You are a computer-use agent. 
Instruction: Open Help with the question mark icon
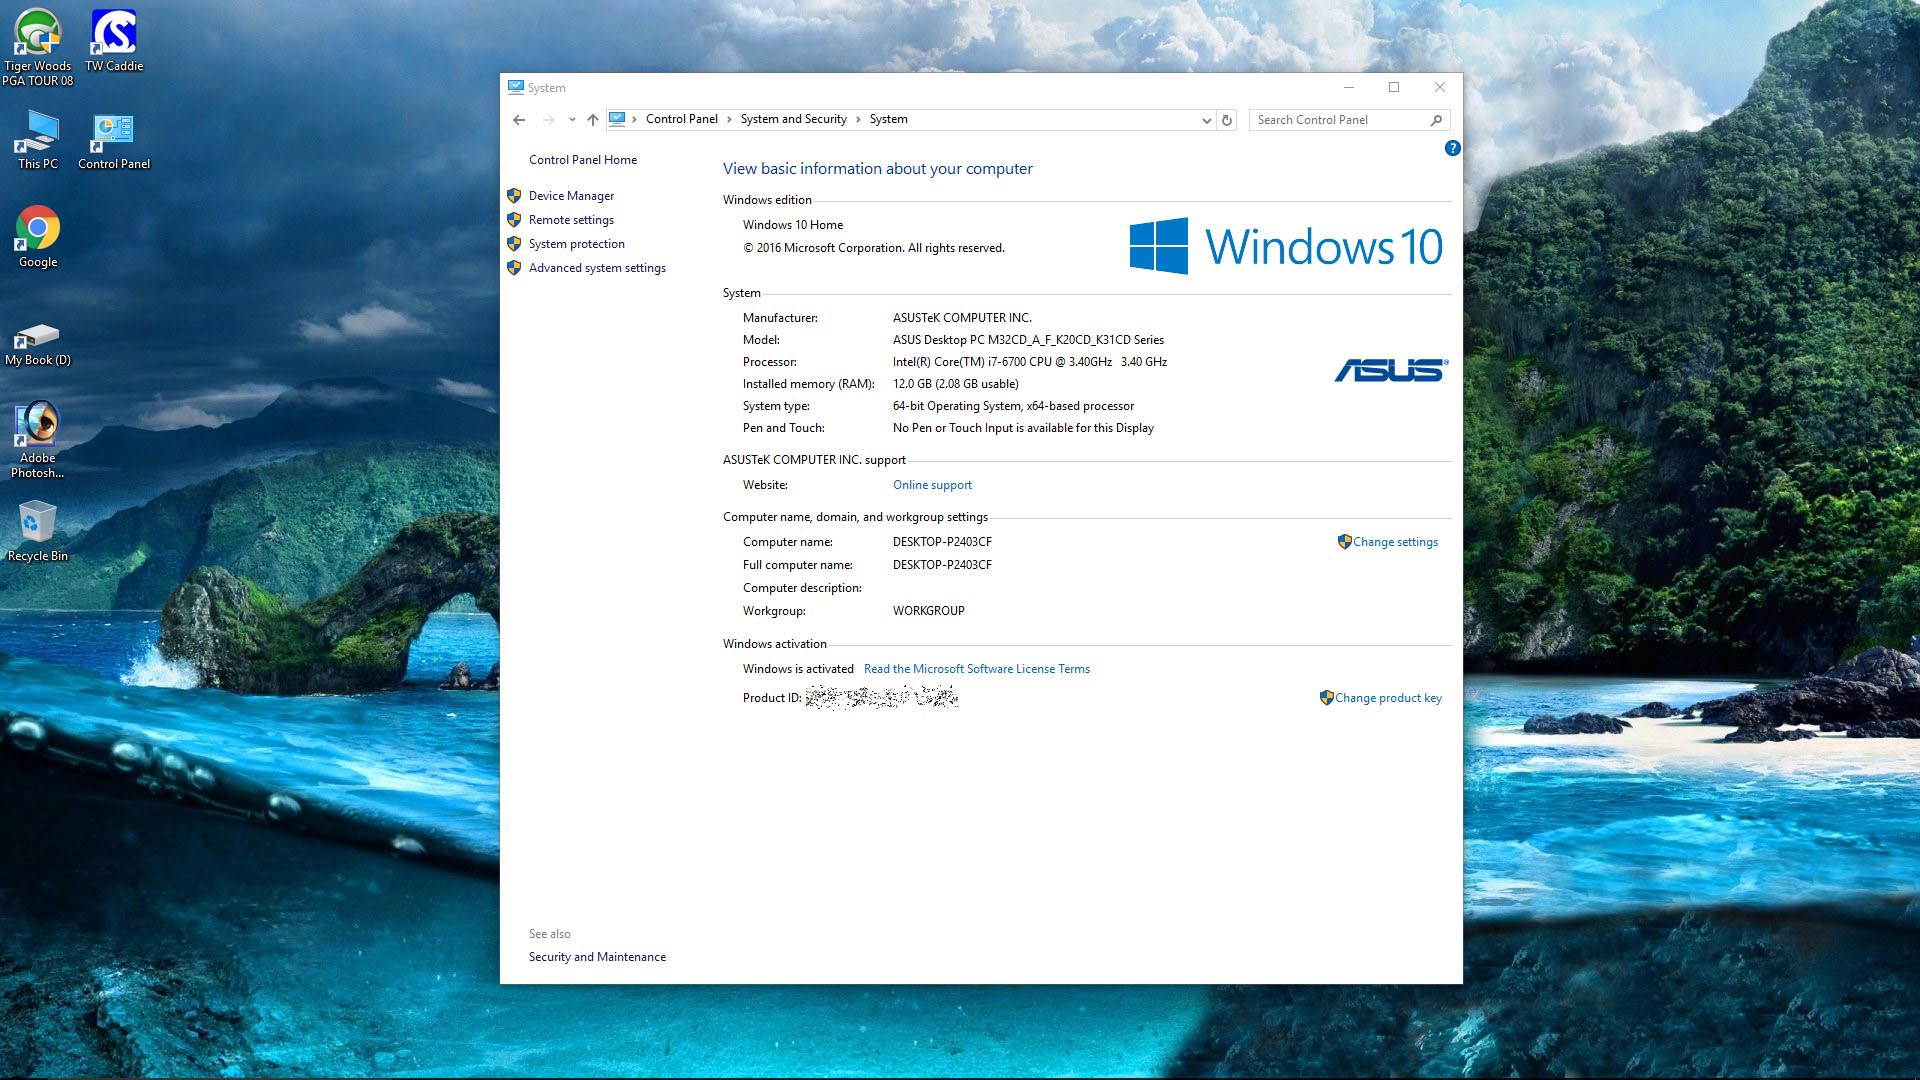click(1452, 148)
